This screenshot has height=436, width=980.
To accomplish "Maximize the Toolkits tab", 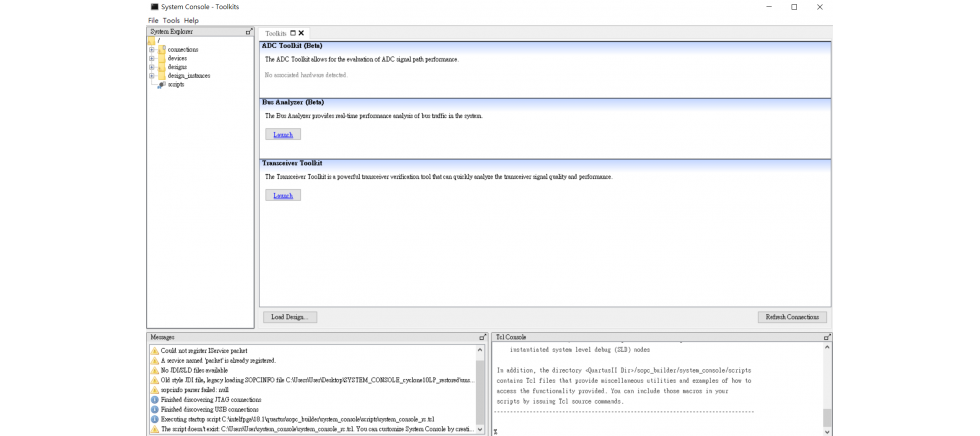I will pos(293,33).
